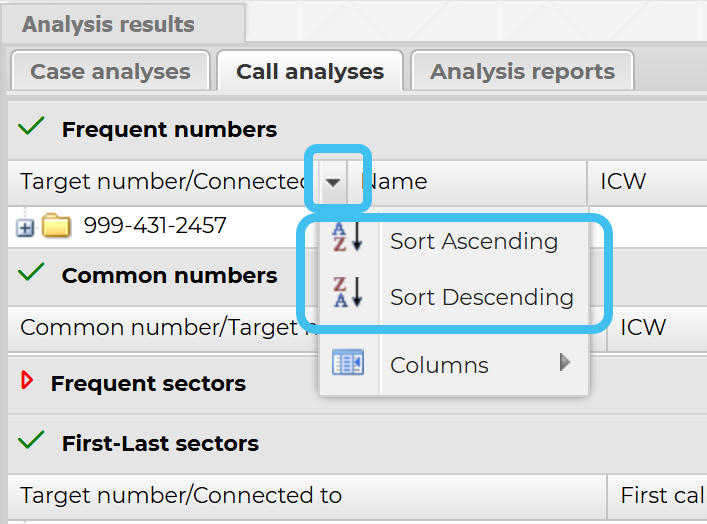Click the green checkmark beside Frequent numbers
This screenshot has width=707, height=524.
click(x=33, y=128)
